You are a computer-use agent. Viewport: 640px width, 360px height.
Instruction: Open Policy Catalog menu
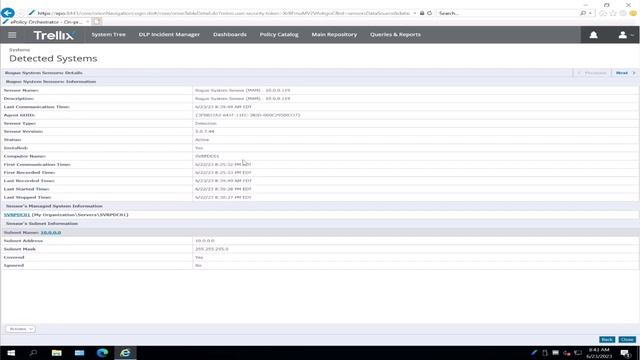tap(279, 35)
